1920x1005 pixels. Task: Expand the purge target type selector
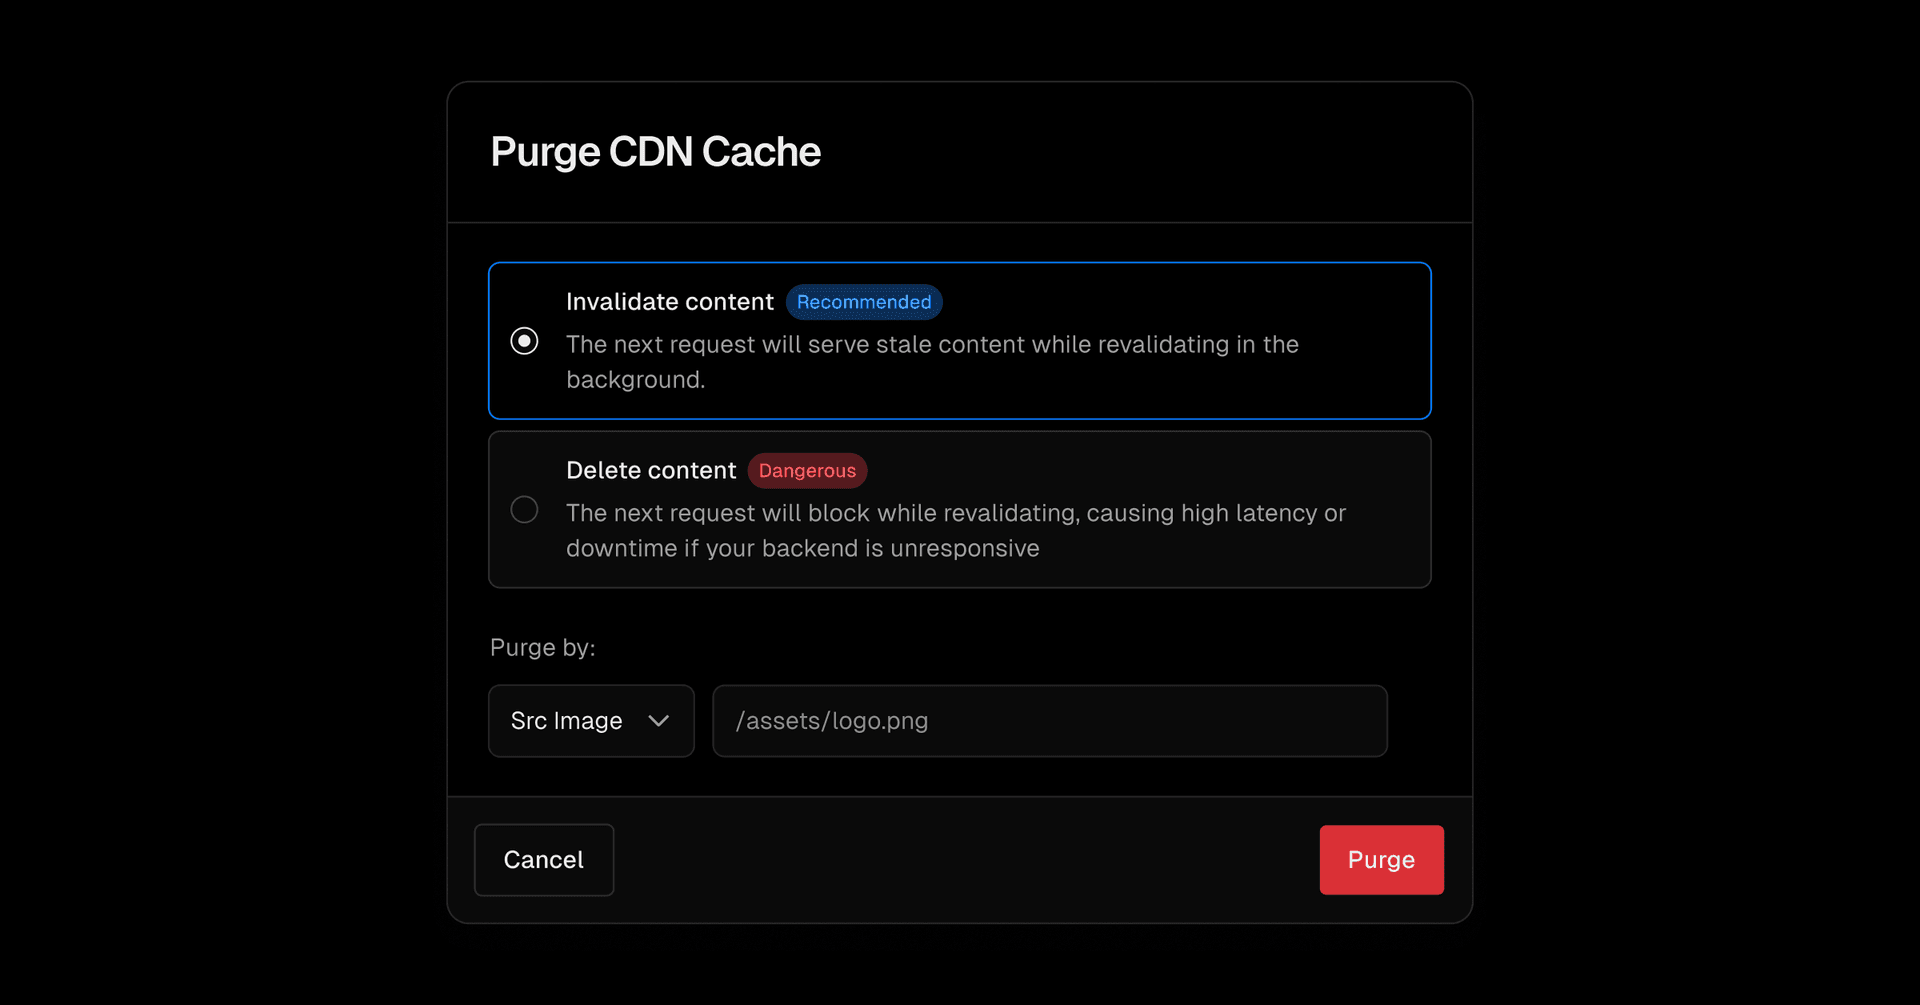[x=590, y=720]
